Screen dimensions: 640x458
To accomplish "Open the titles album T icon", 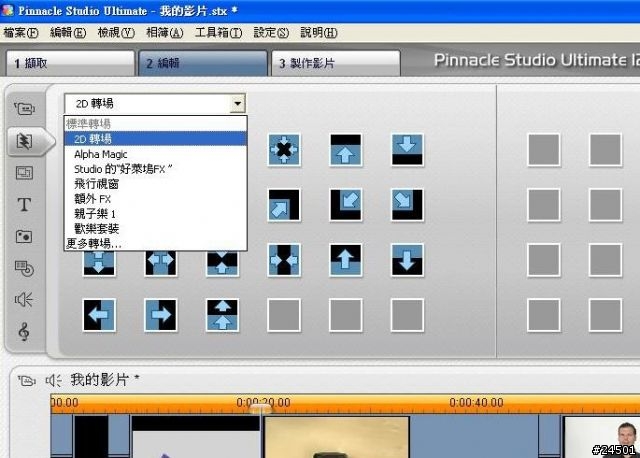I will [x=24, y=205].
